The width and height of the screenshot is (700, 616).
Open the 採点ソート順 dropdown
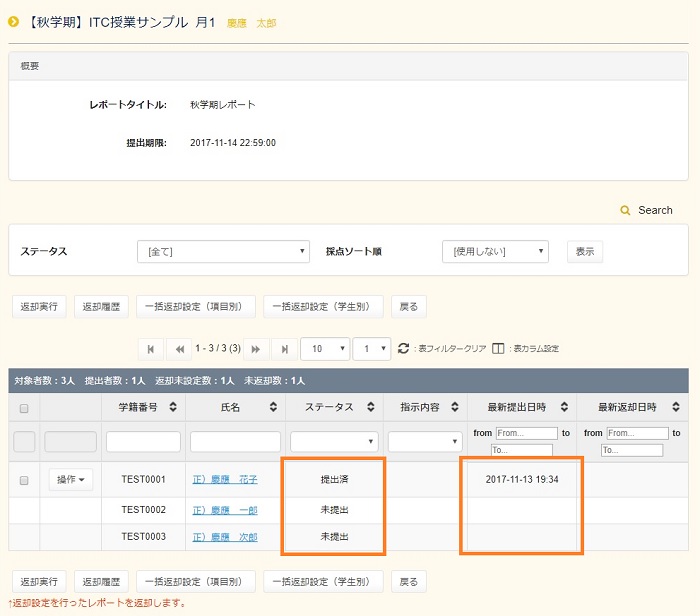[x=495, y=252]
